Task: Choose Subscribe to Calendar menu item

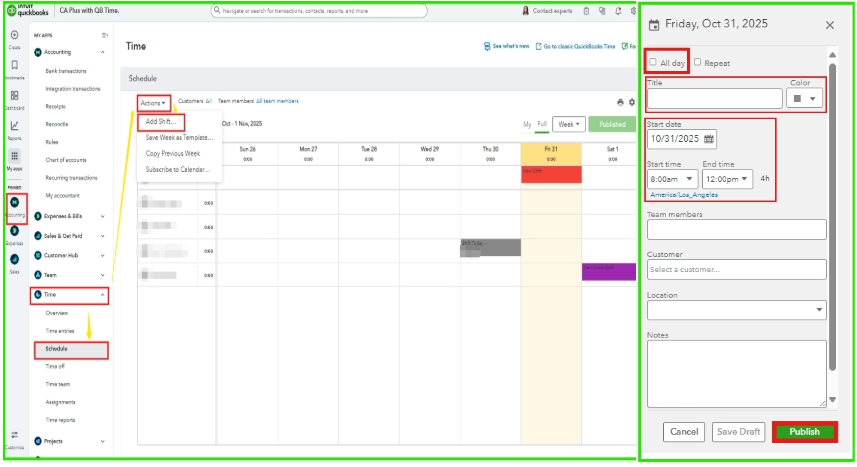Action: [x=178, y=170]
